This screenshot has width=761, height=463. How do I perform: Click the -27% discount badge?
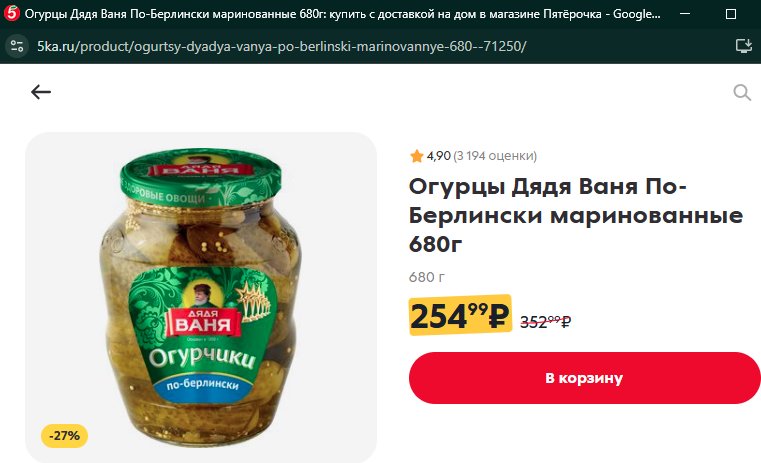tap(65, 435)
